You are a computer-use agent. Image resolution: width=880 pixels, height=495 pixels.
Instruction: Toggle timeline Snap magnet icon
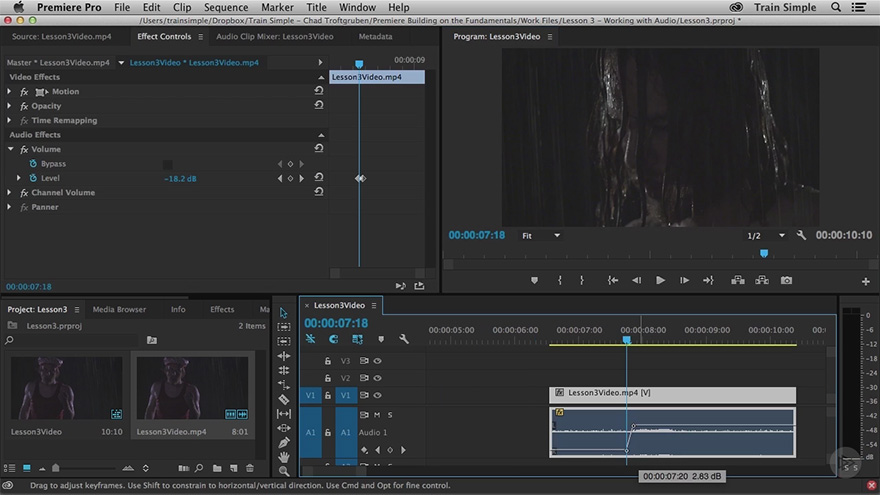[x=333, y=339]
